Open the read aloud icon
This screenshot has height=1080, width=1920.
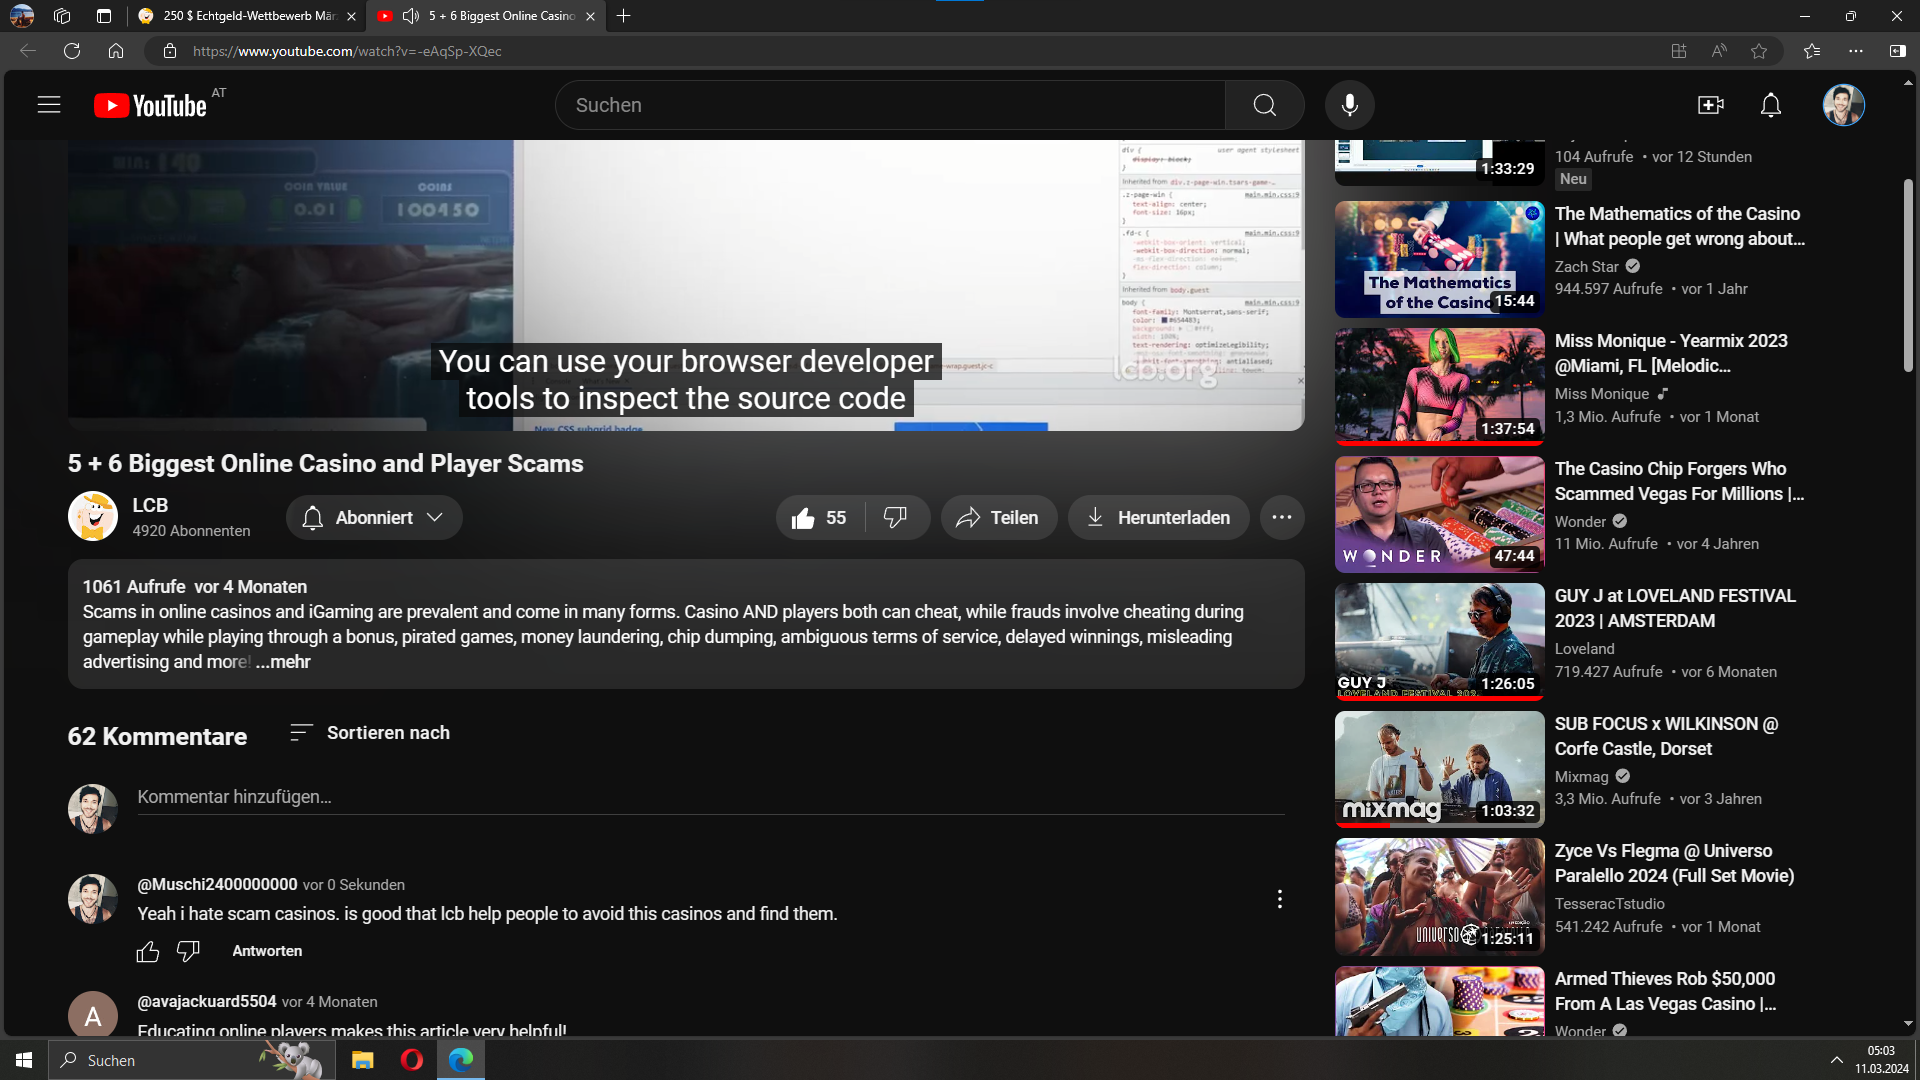coord(1719,51)
